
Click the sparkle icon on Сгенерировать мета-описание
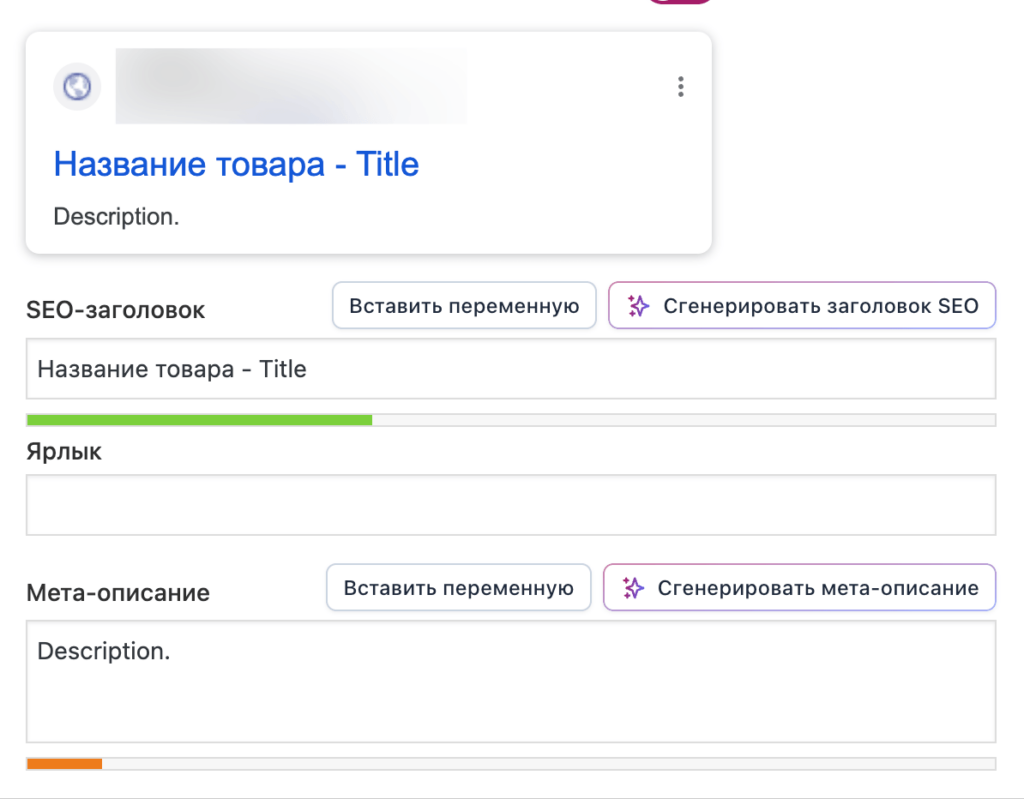(x=633, y=588)
